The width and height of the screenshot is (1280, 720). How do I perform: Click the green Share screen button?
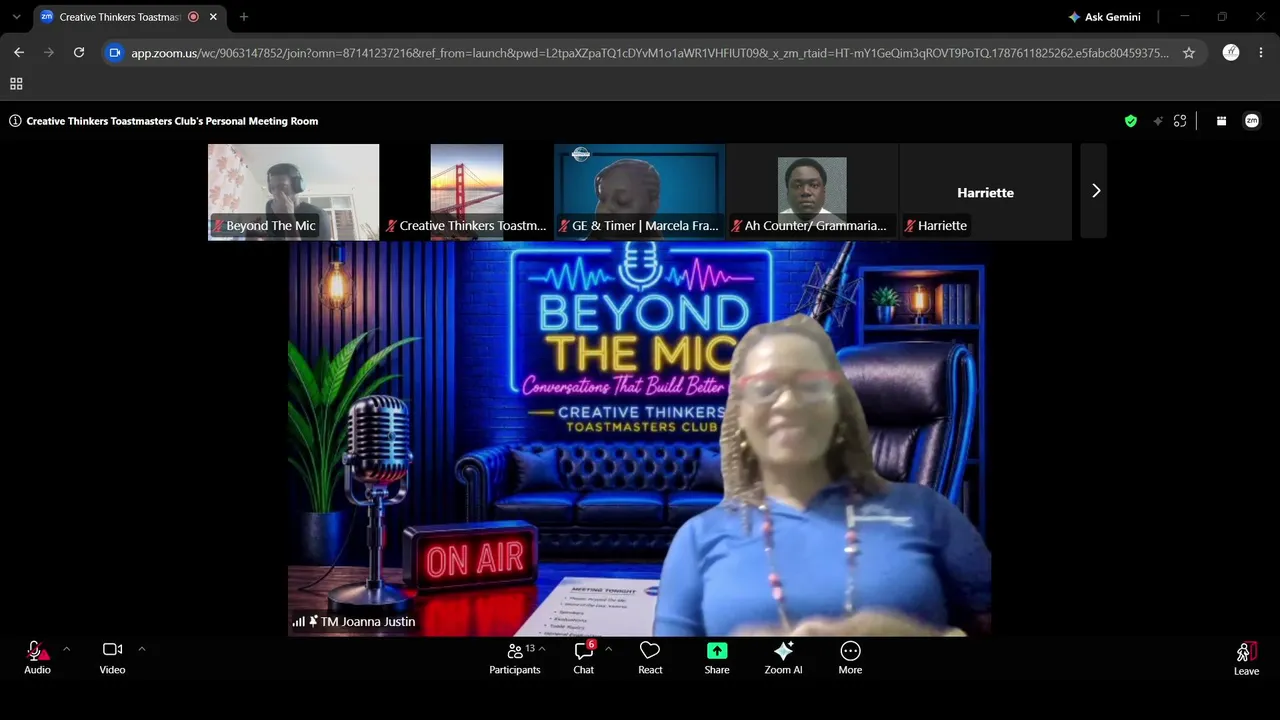pyautogui.click(x=717, y=657)
